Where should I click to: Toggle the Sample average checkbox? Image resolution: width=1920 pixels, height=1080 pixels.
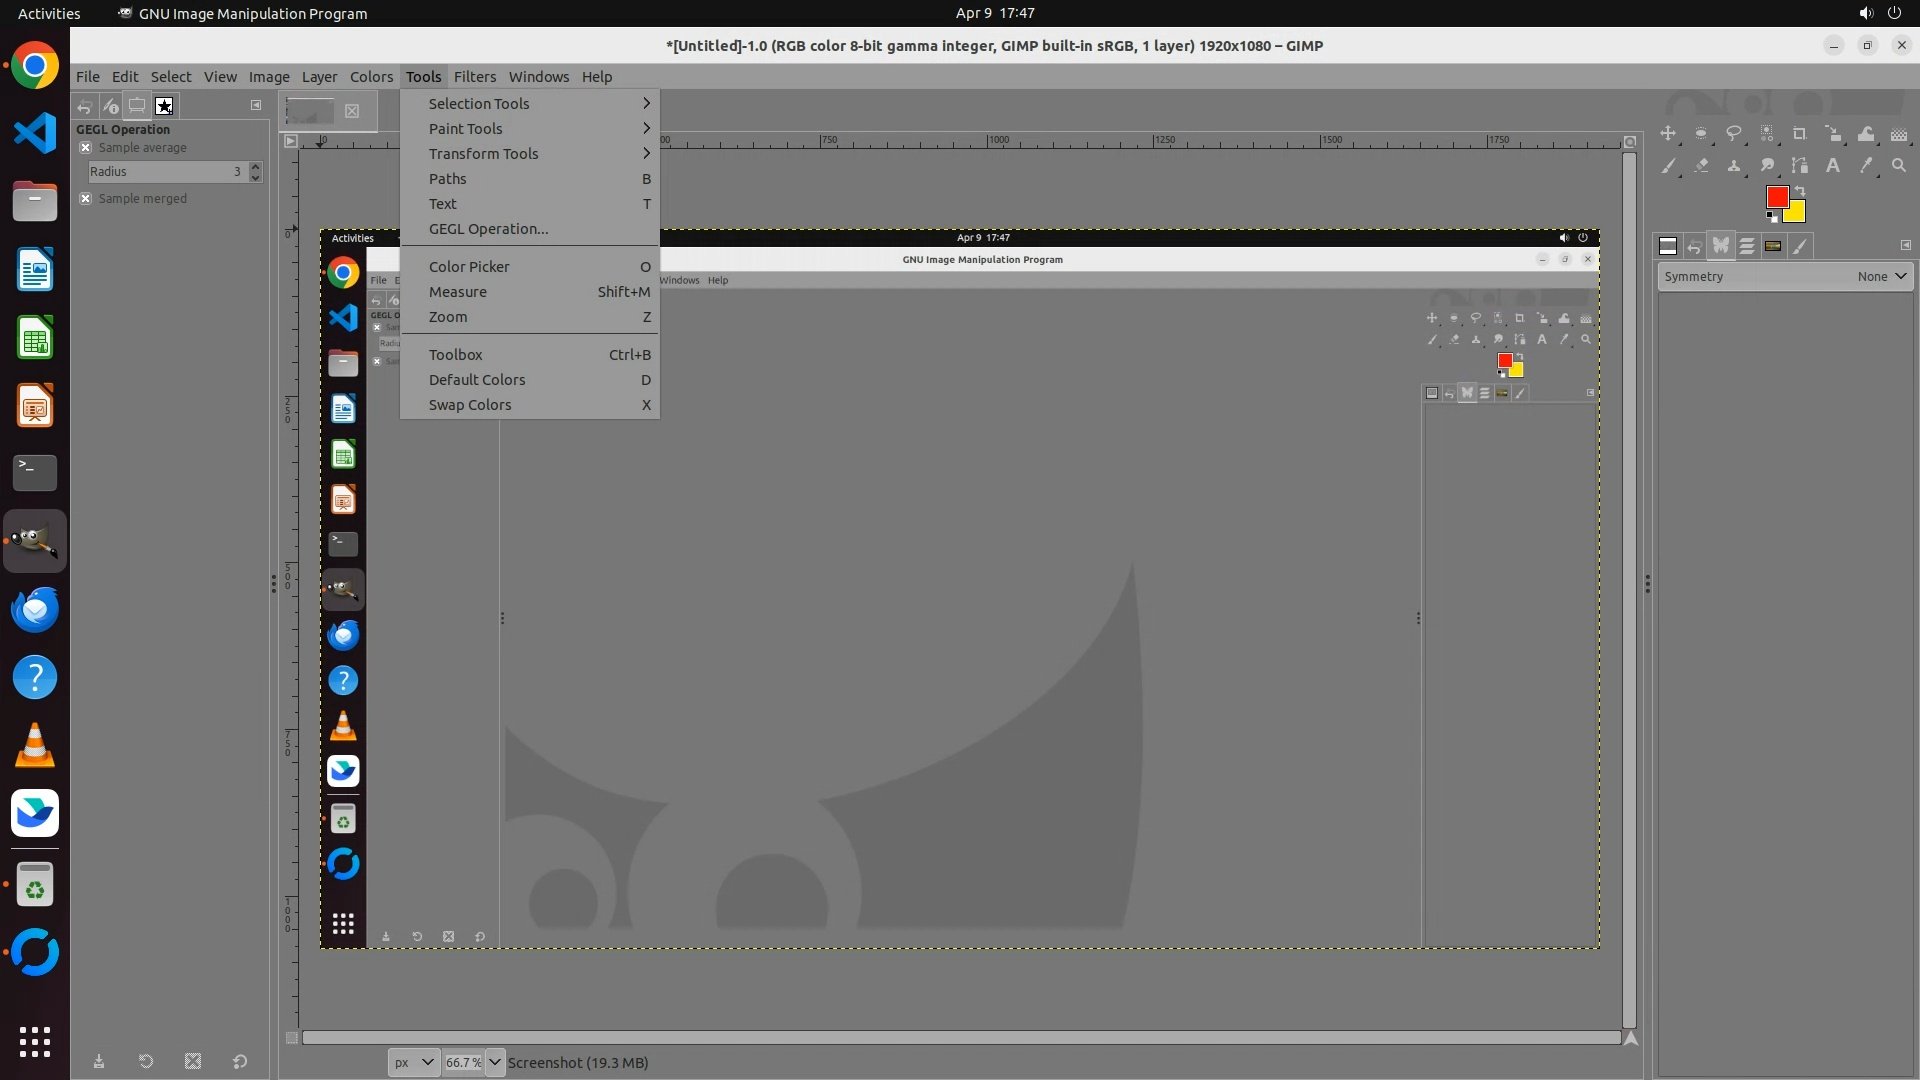(x=85, y=148)
